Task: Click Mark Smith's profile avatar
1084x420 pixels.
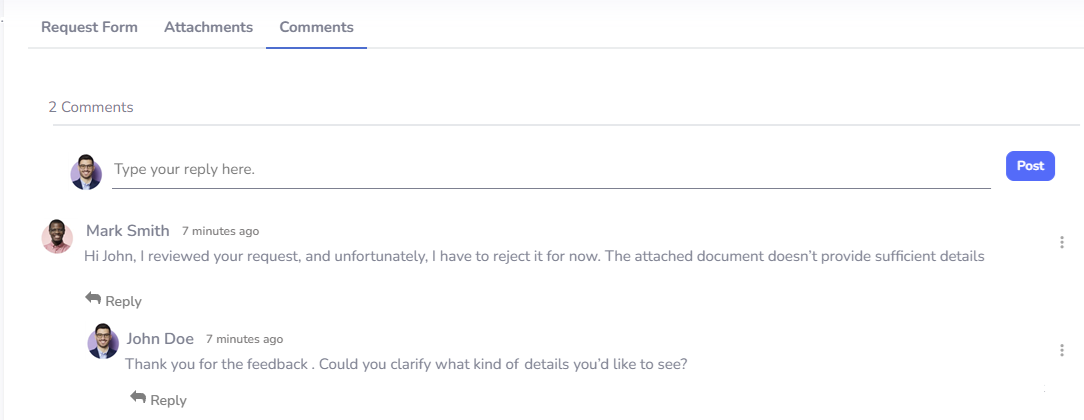Action: (x=57, y=236)
